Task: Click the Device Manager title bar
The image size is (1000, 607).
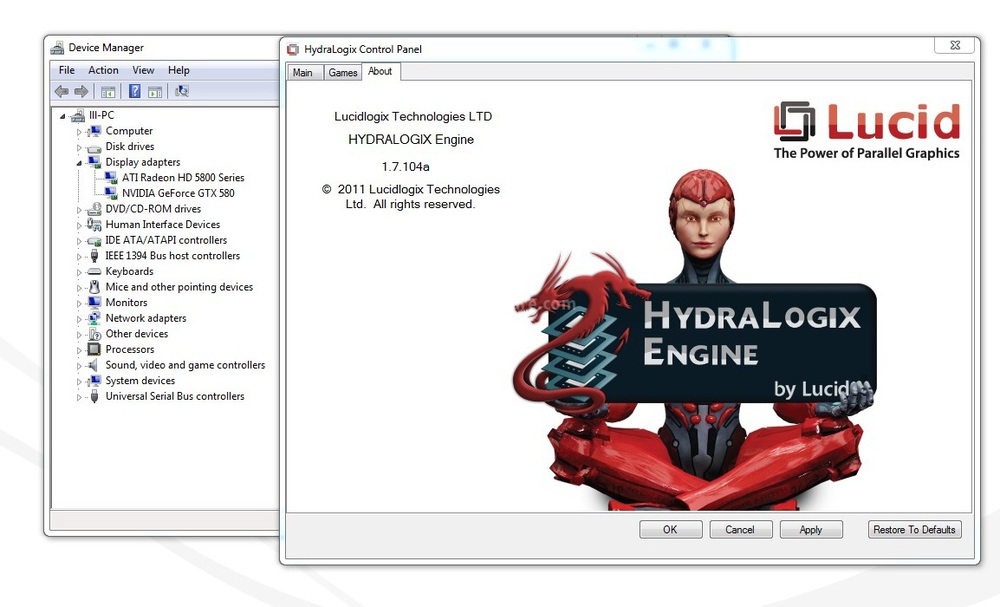Action: coord(164,48)
